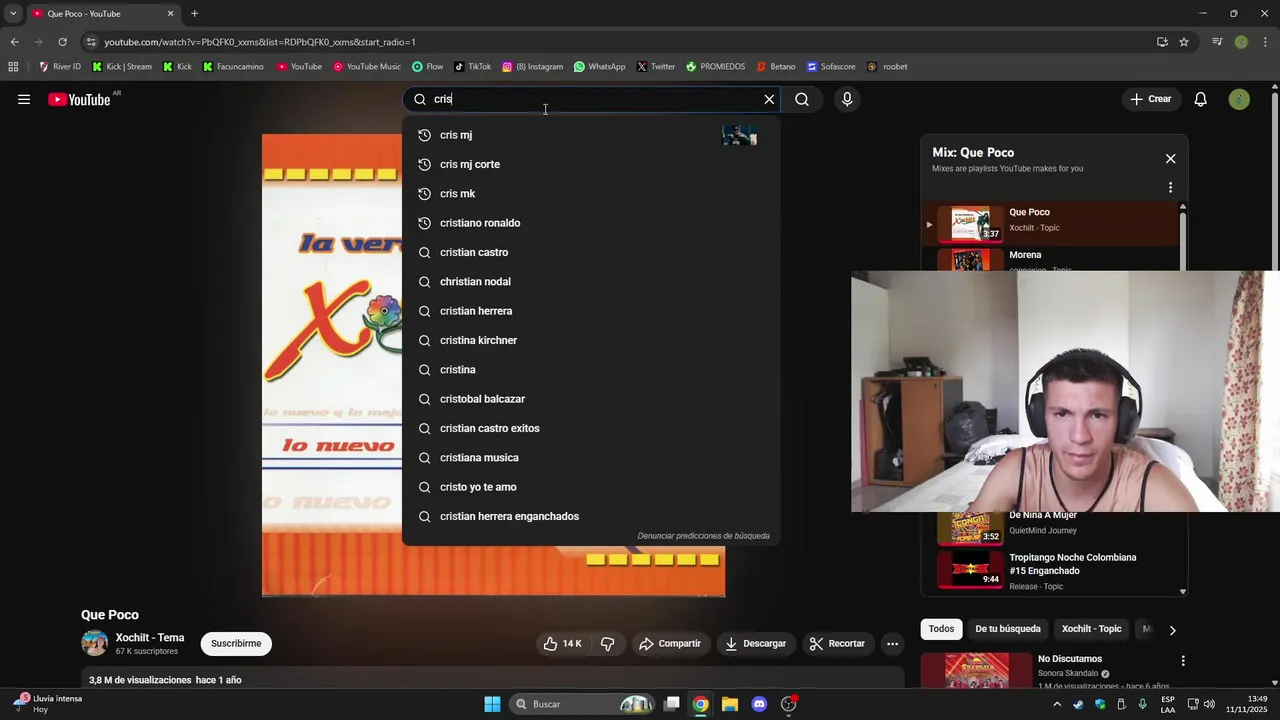The width and height of the screenshot is (1280, 720).
Task: Click 'Denunciar predicciones de búsqueda' link
Action: 704,536
